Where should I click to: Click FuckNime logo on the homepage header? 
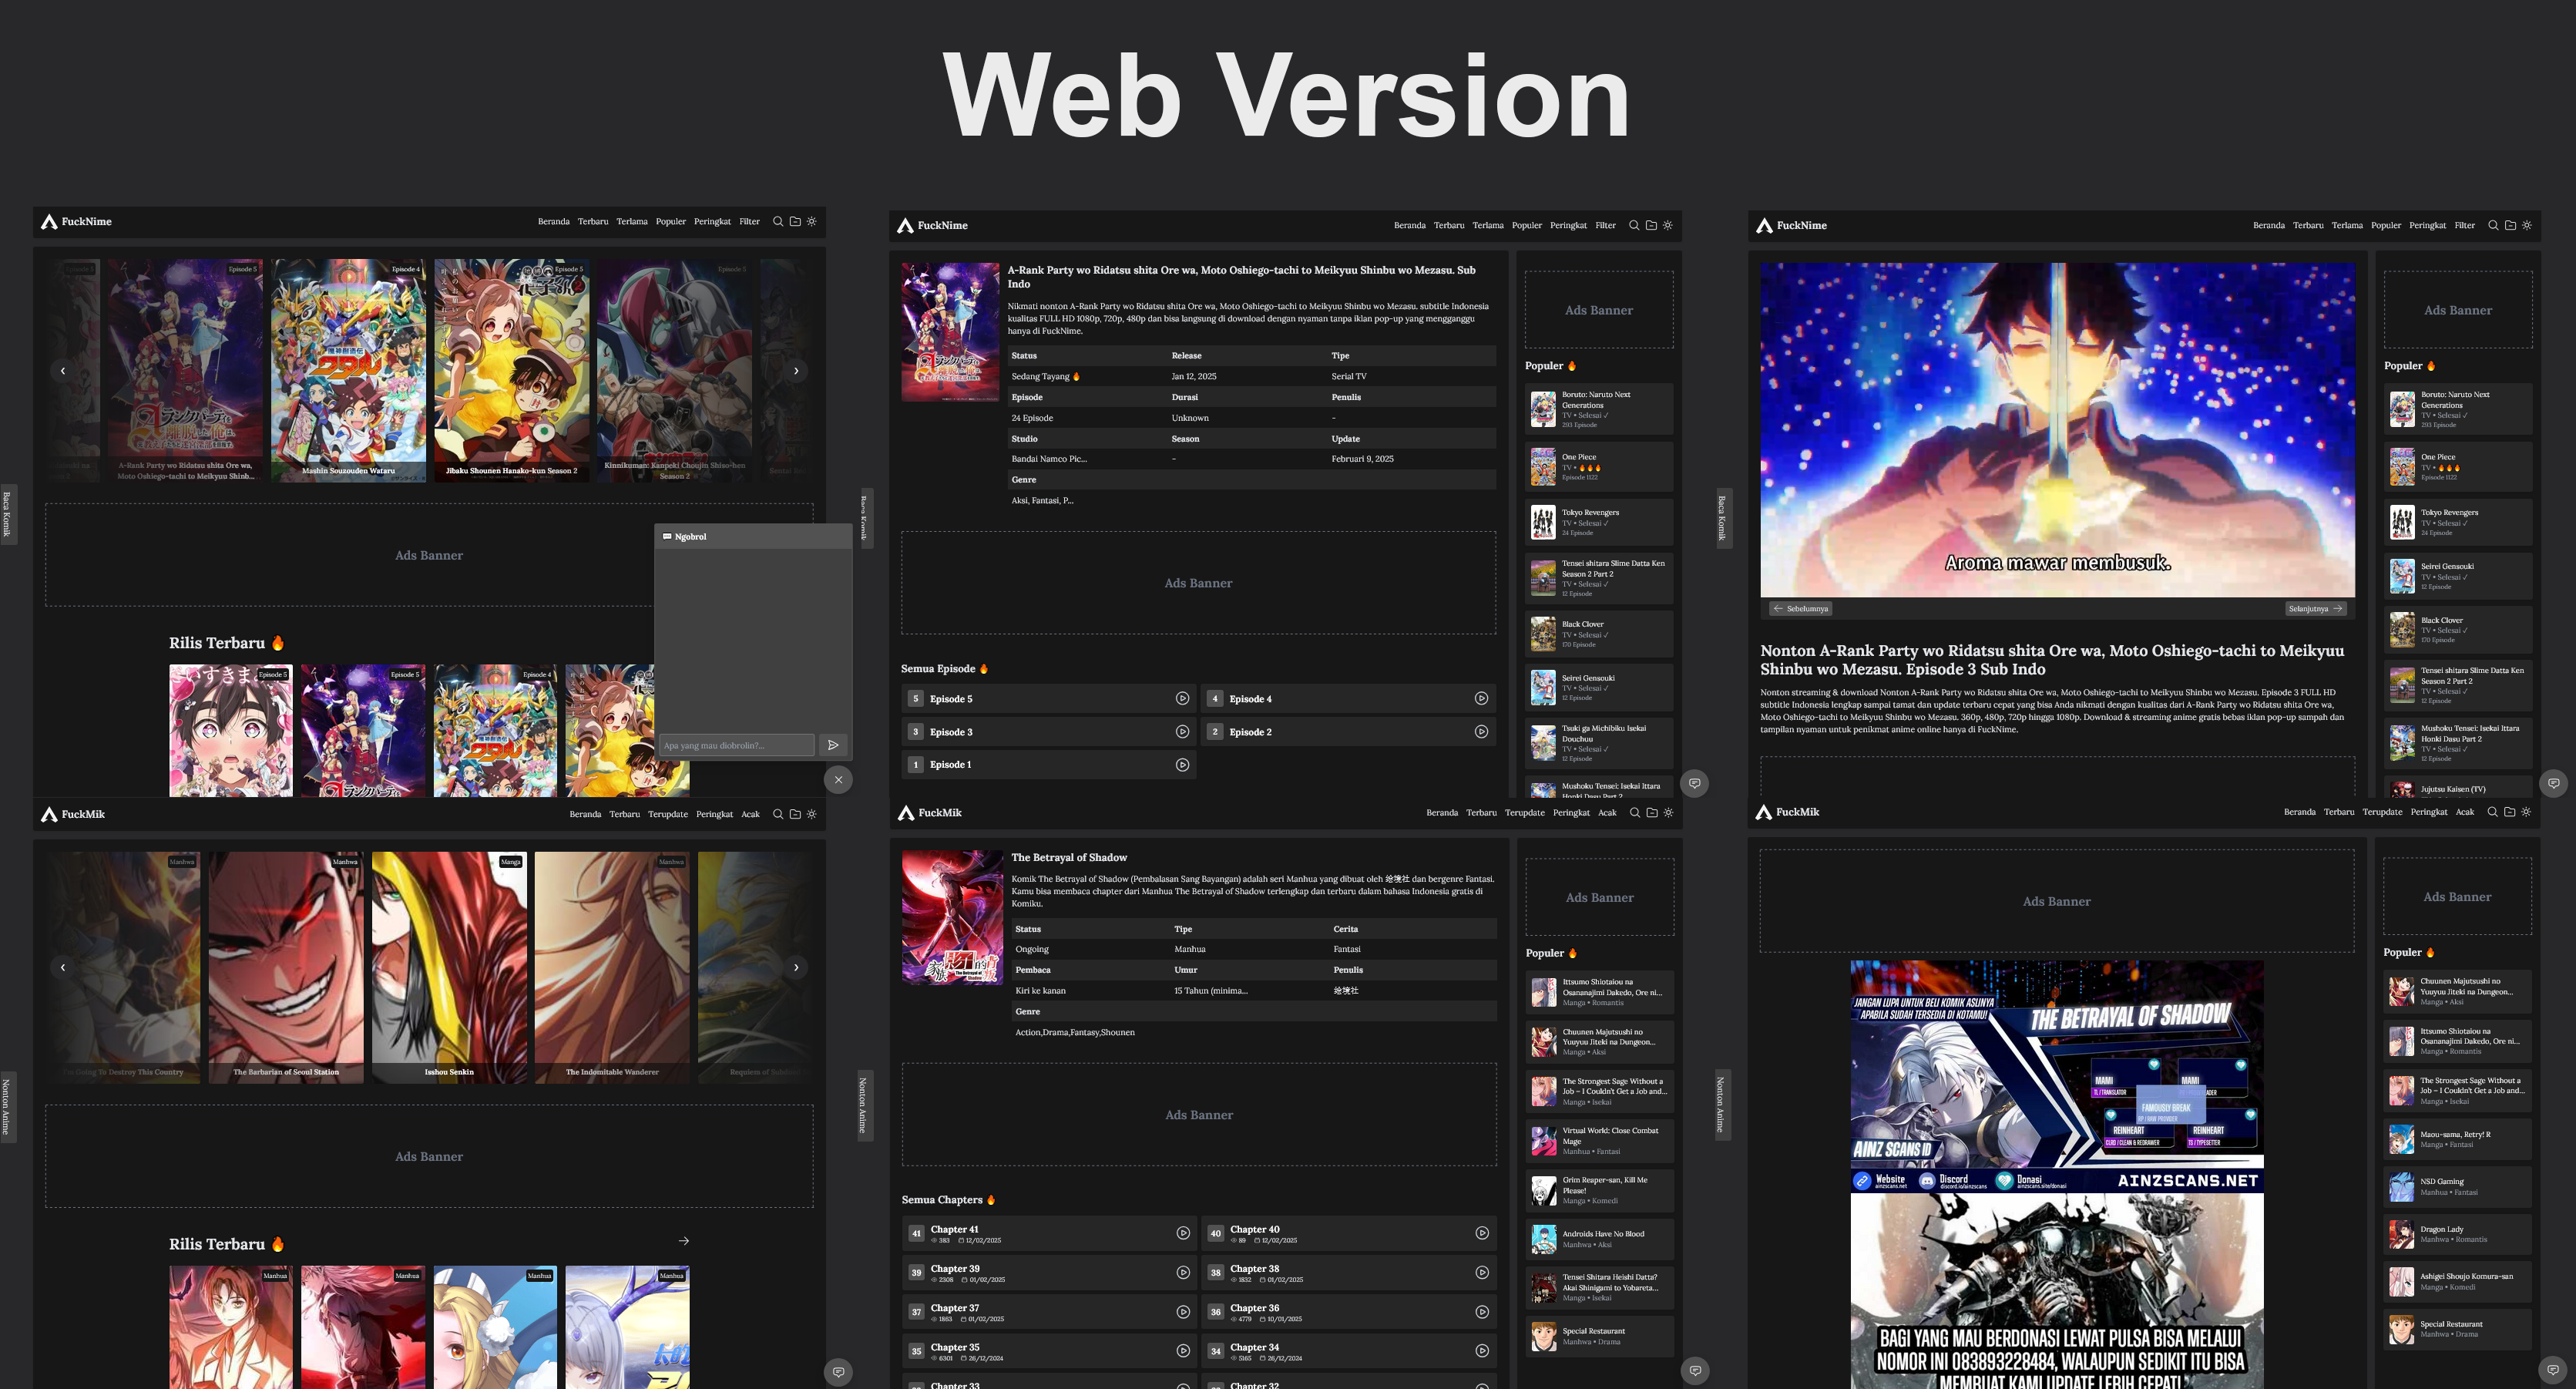click(x=76, y=222)
